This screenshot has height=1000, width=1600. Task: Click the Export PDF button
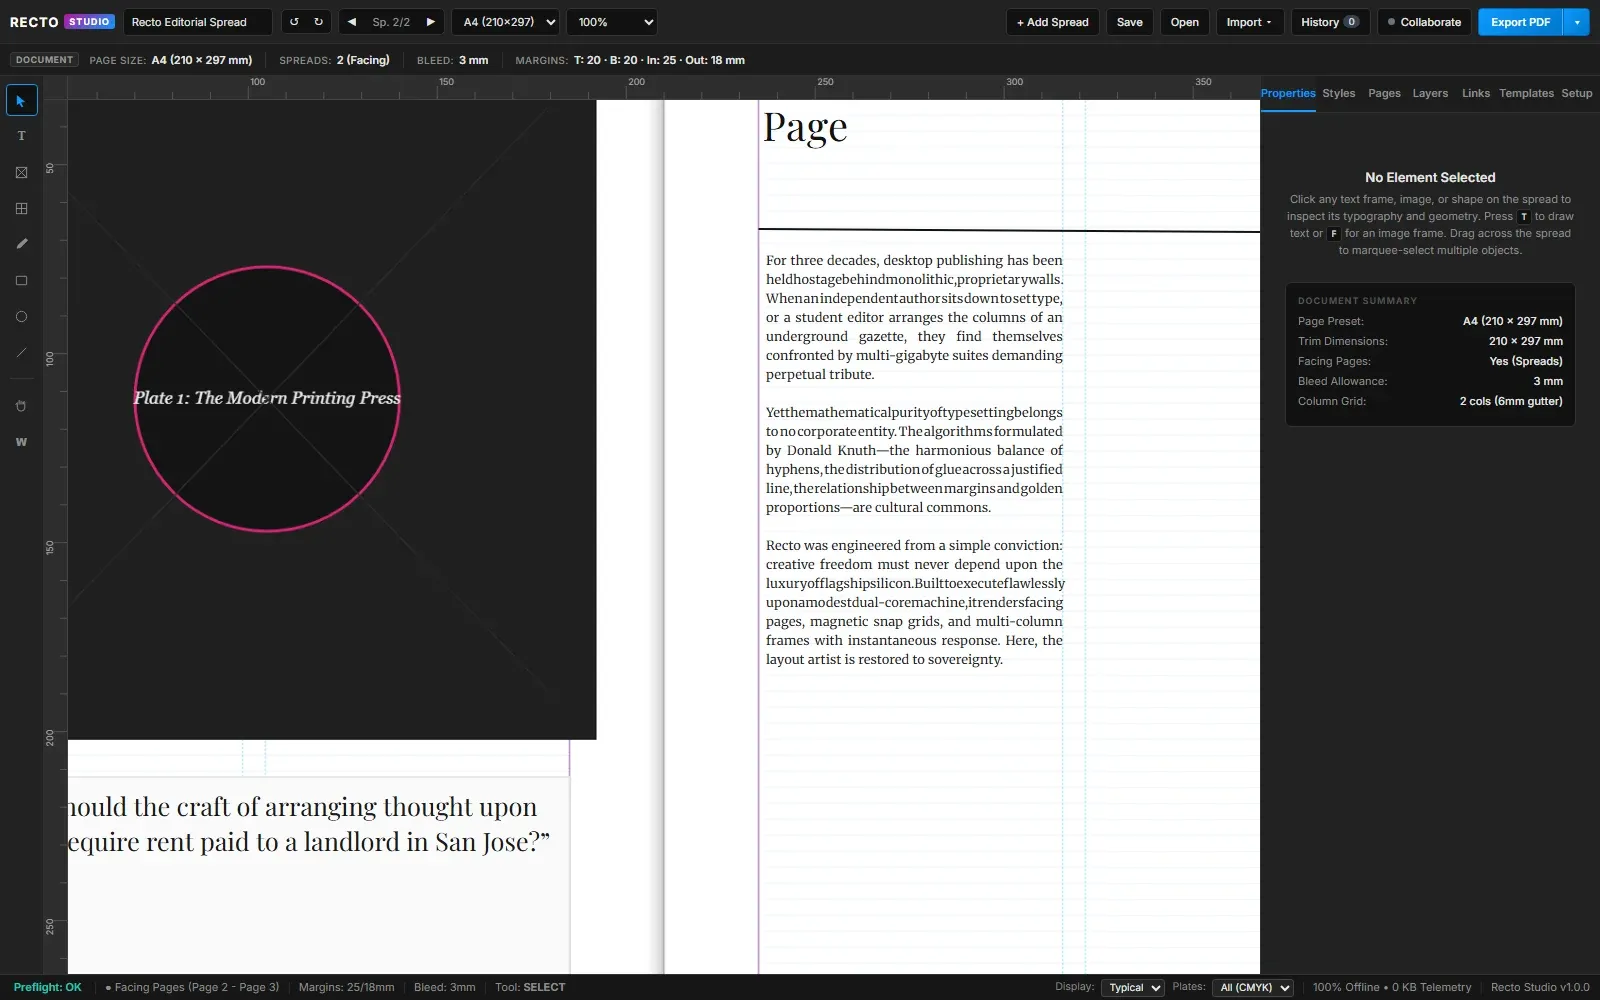1520,22
